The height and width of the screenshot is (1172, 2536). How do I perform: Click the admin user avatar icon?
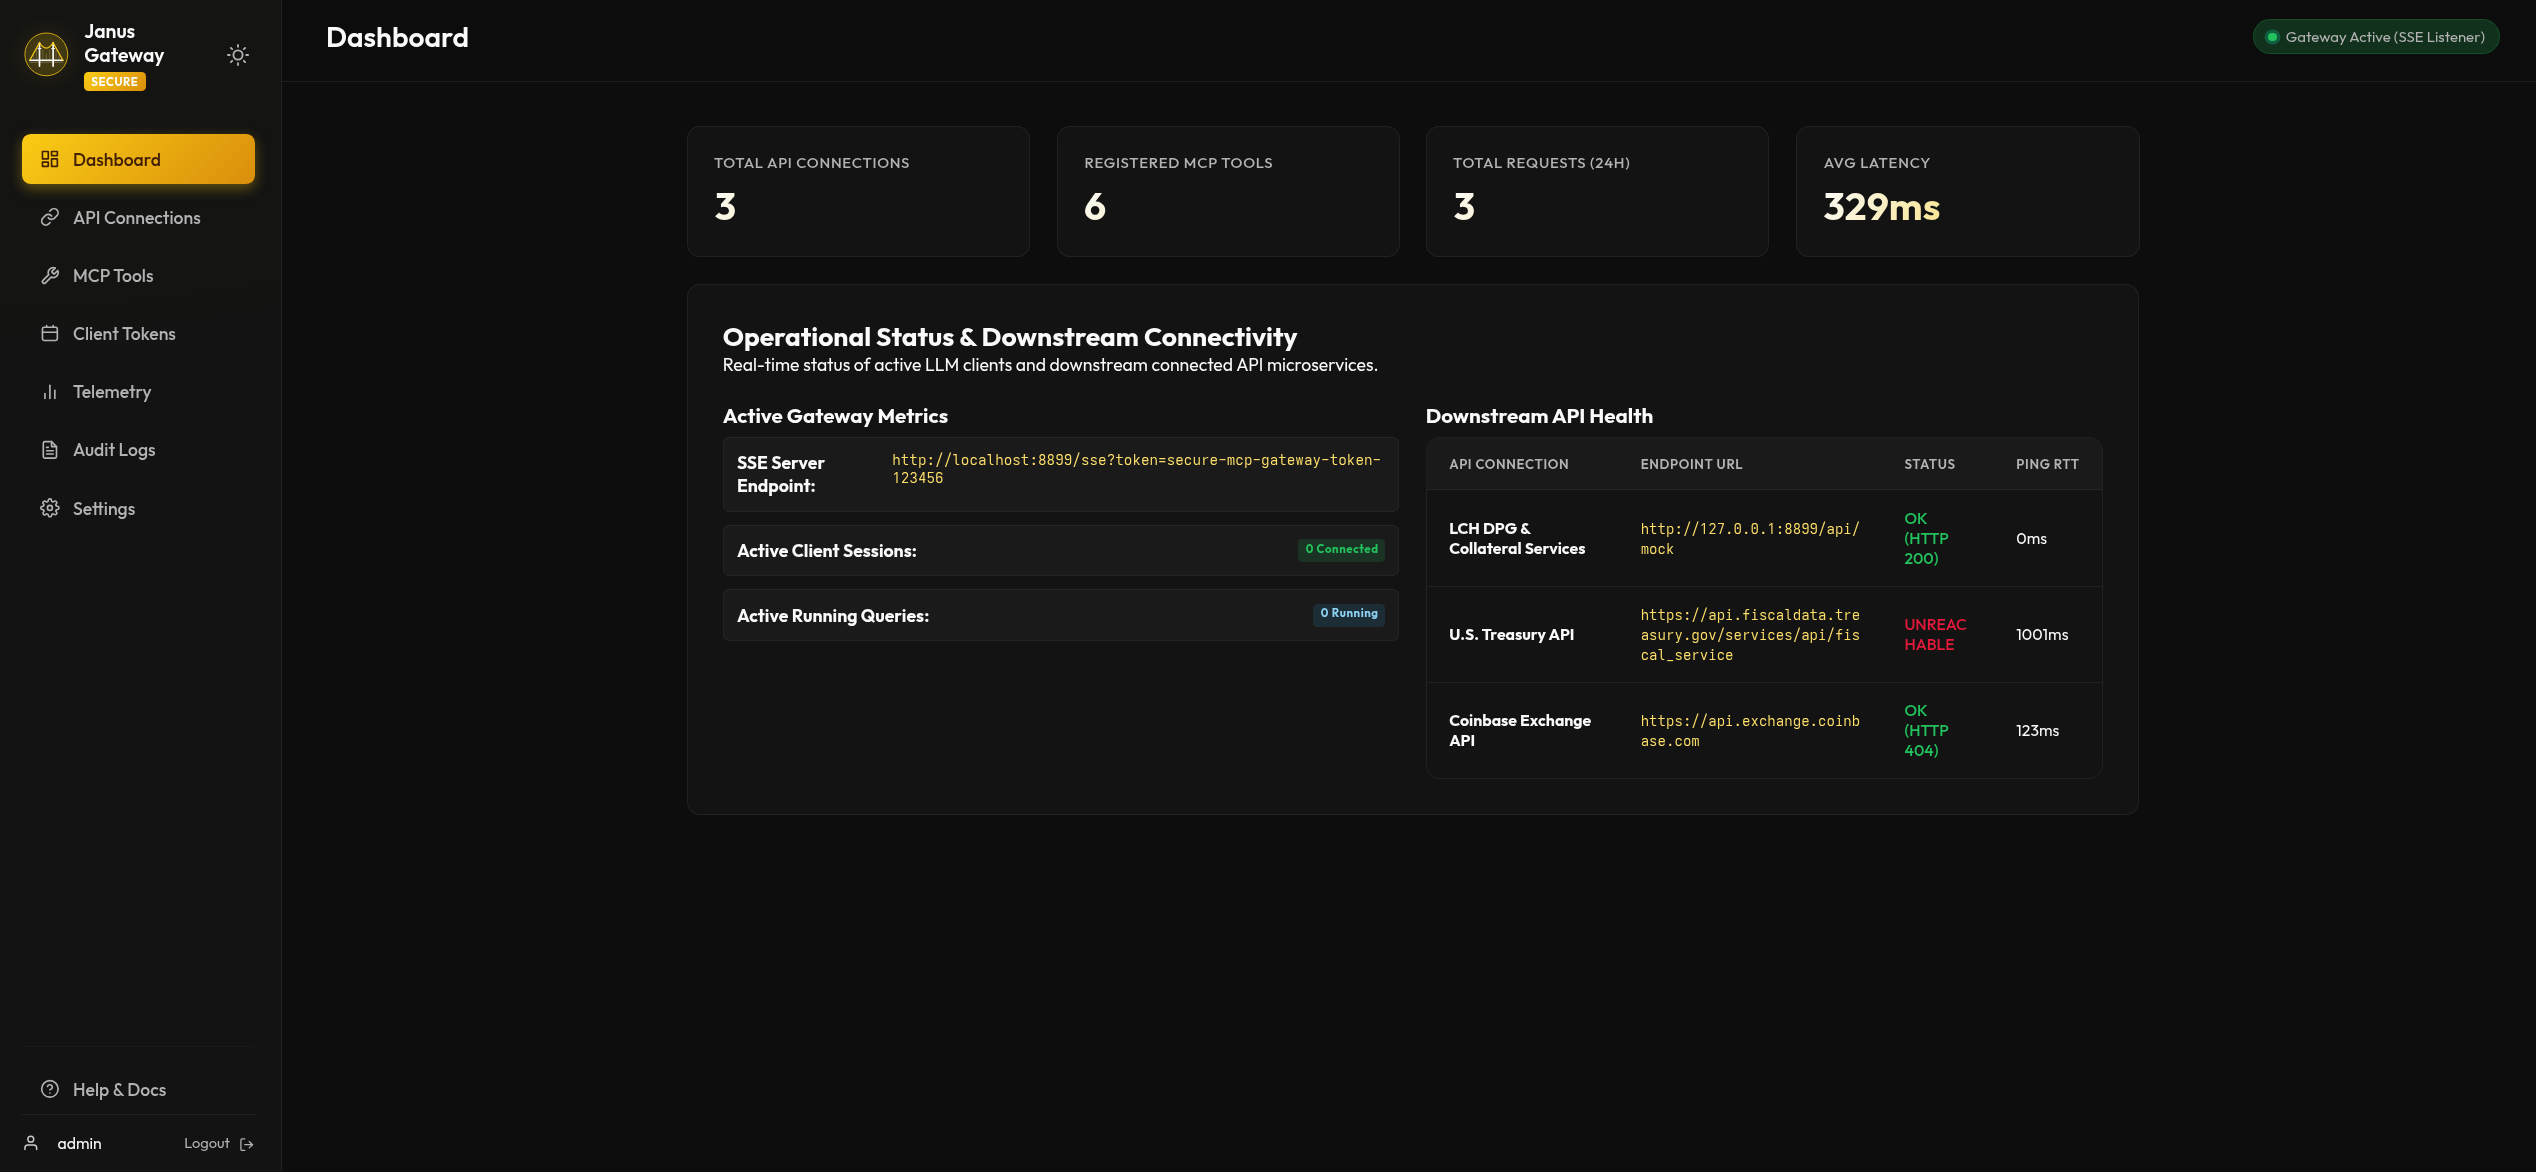point(31,1143)
